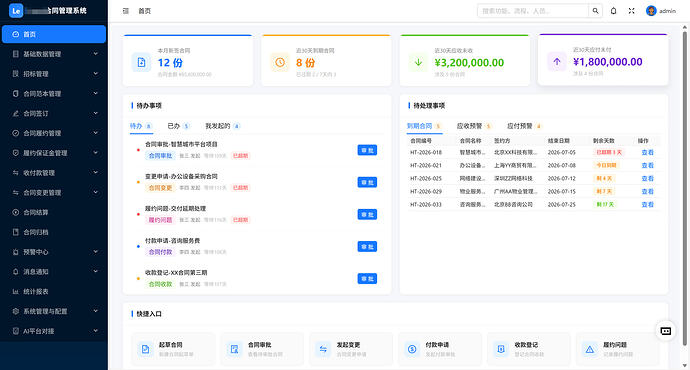Viewport: 690px width, 370px height.
Task: Click the document icon on the 12 份 card
Action: point(141,62)
